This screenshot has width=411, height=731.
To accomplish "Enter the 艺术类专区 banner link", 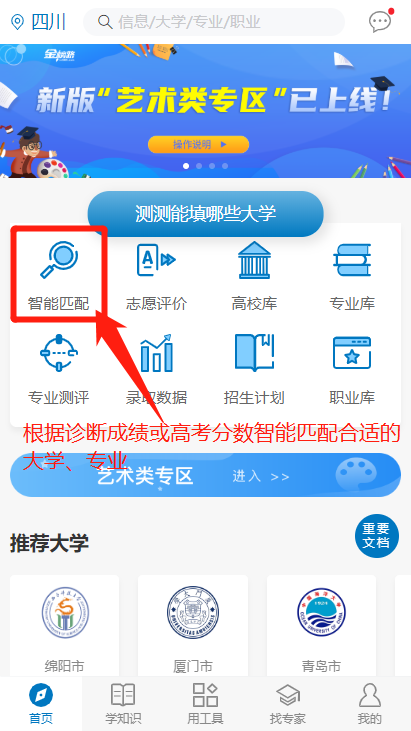I will (206, 475).
